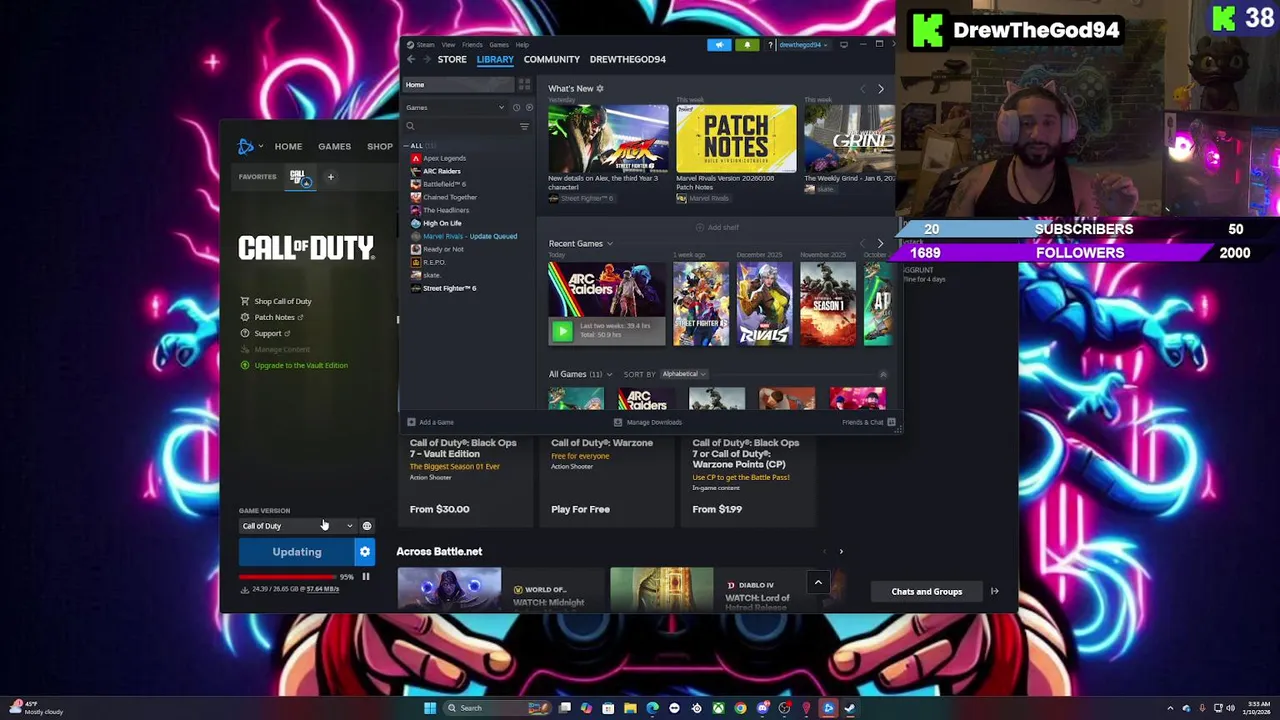Open Steam library advanced filter icon
Screen dimensions: 1280x720
(524, 126)
